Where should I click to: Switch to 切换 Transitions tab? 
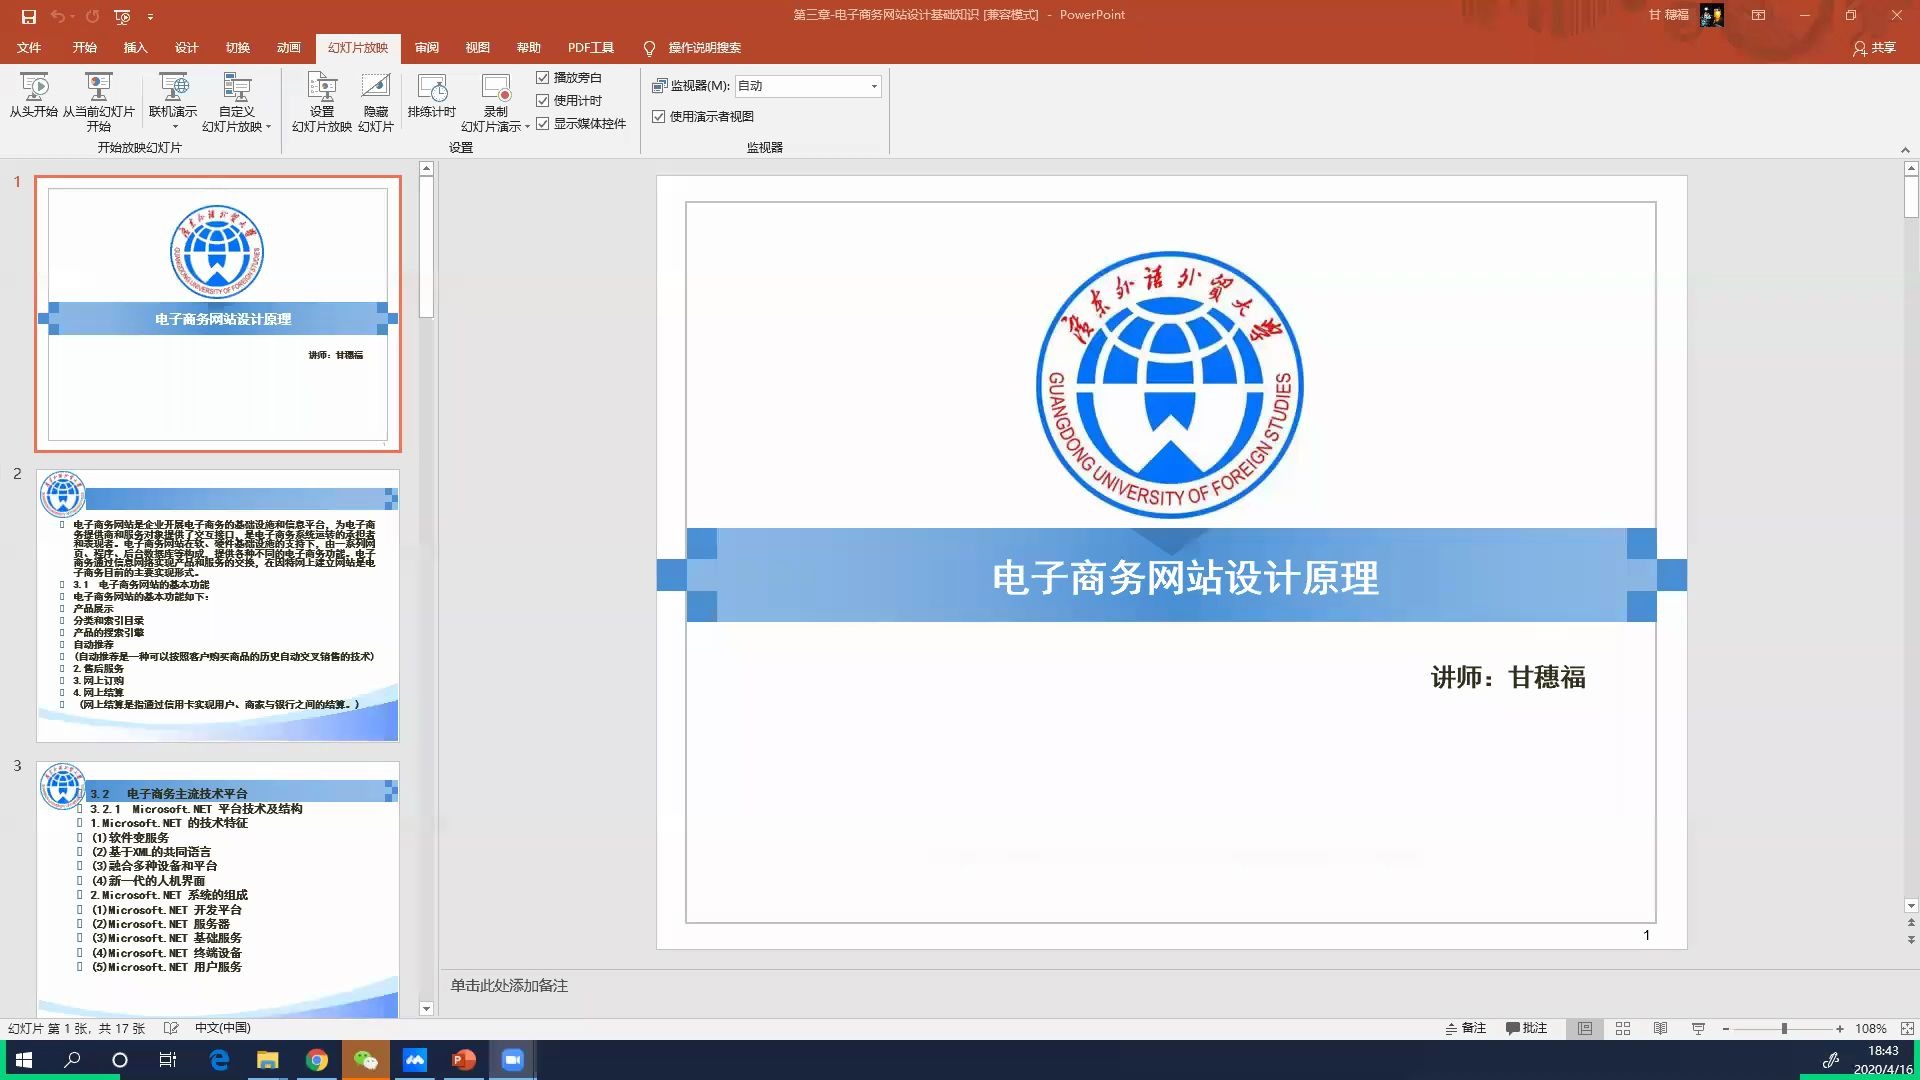point(237,48)
